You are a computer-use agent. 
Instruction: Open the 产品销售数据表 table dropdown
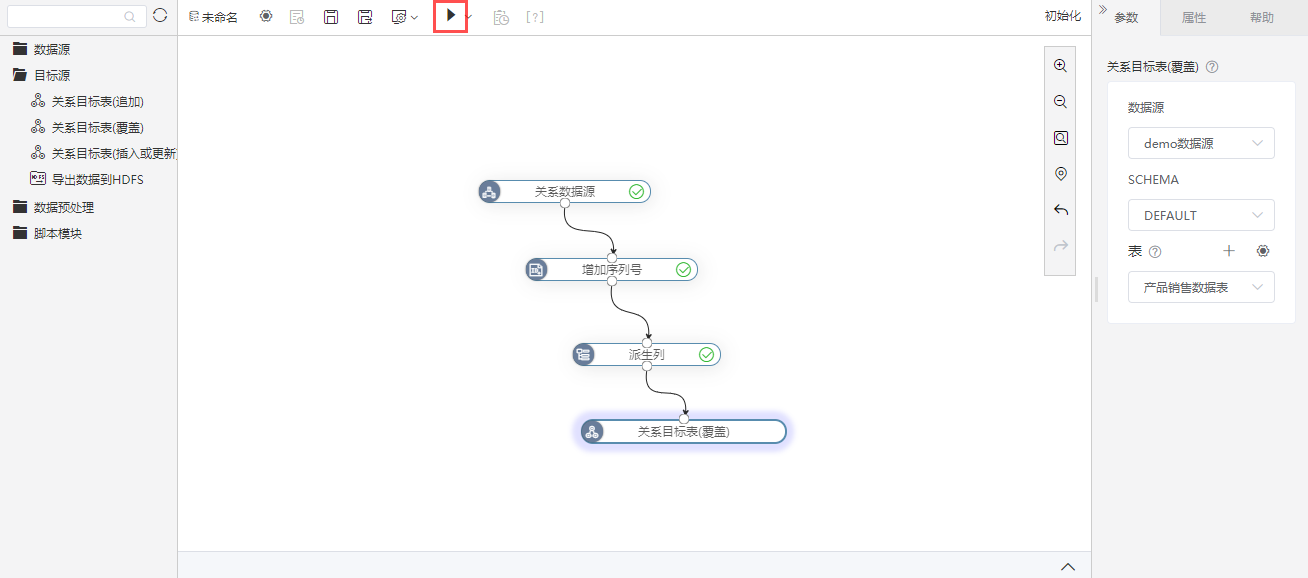coord(1201,287)
